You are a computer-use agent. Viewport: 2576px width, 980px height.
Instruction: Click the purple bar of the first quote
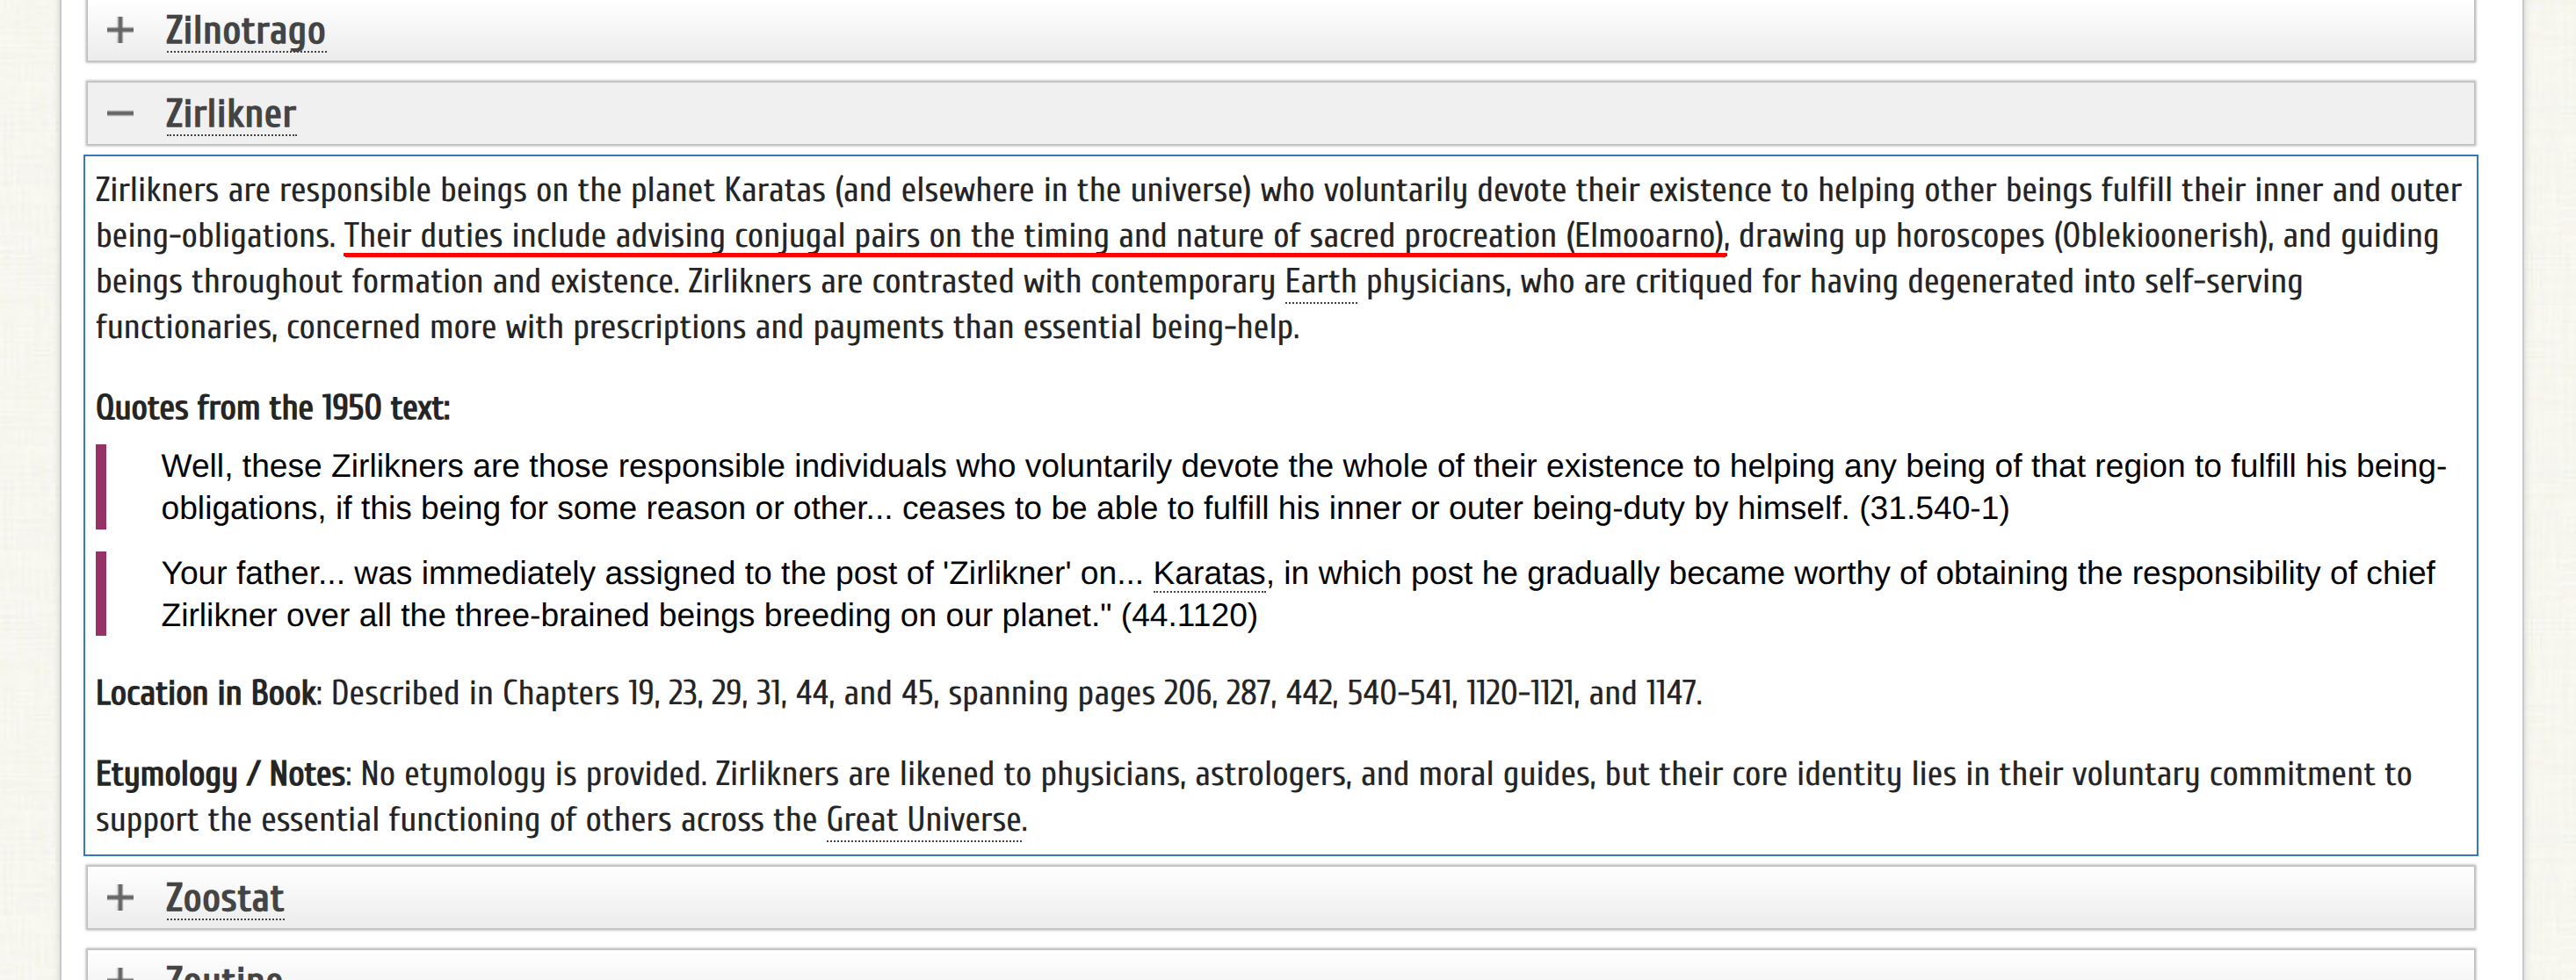[x=101, y=487]
